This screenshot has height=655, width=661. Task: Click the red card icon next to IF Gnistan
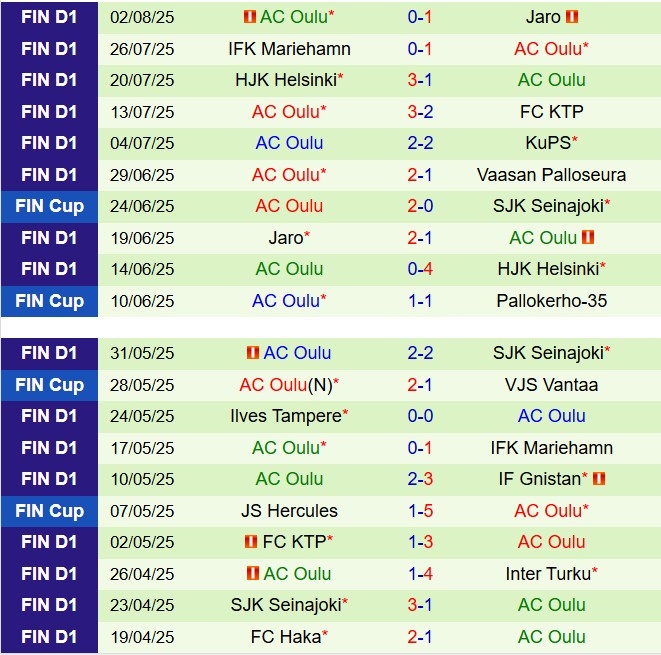599,479
